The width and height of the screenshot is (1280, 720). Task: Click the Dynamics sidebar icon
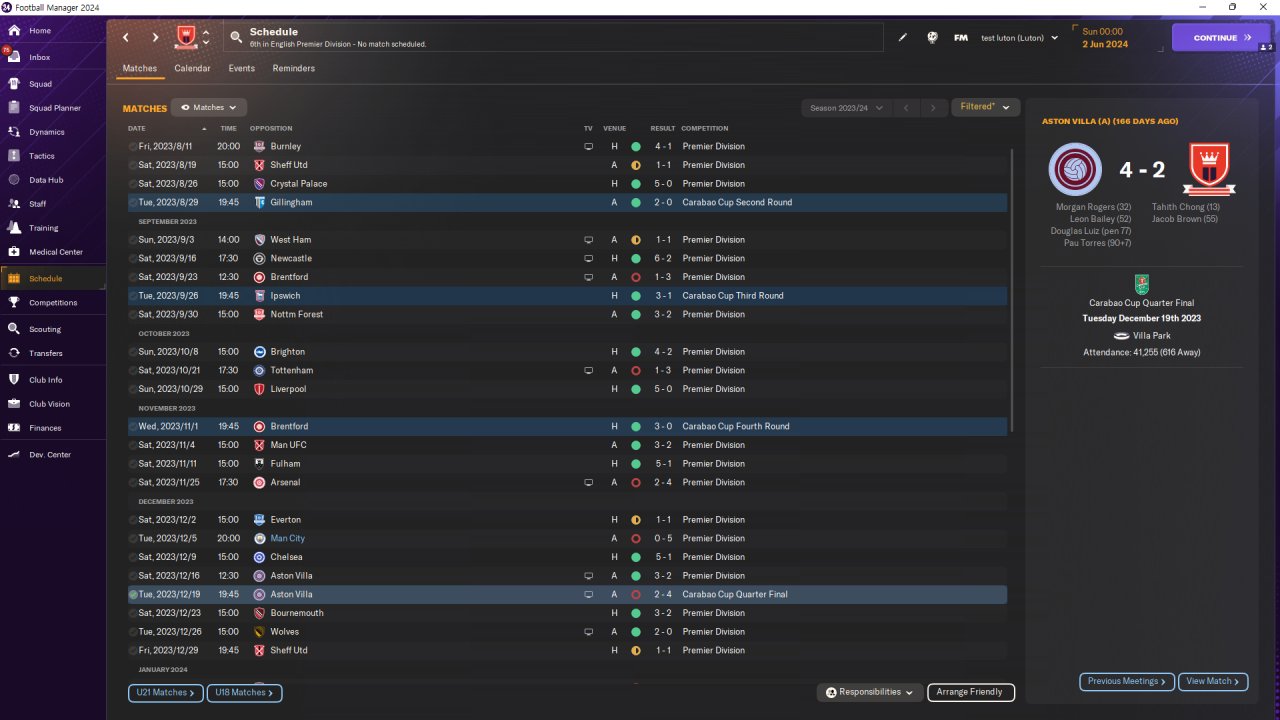tap(14, 132)
